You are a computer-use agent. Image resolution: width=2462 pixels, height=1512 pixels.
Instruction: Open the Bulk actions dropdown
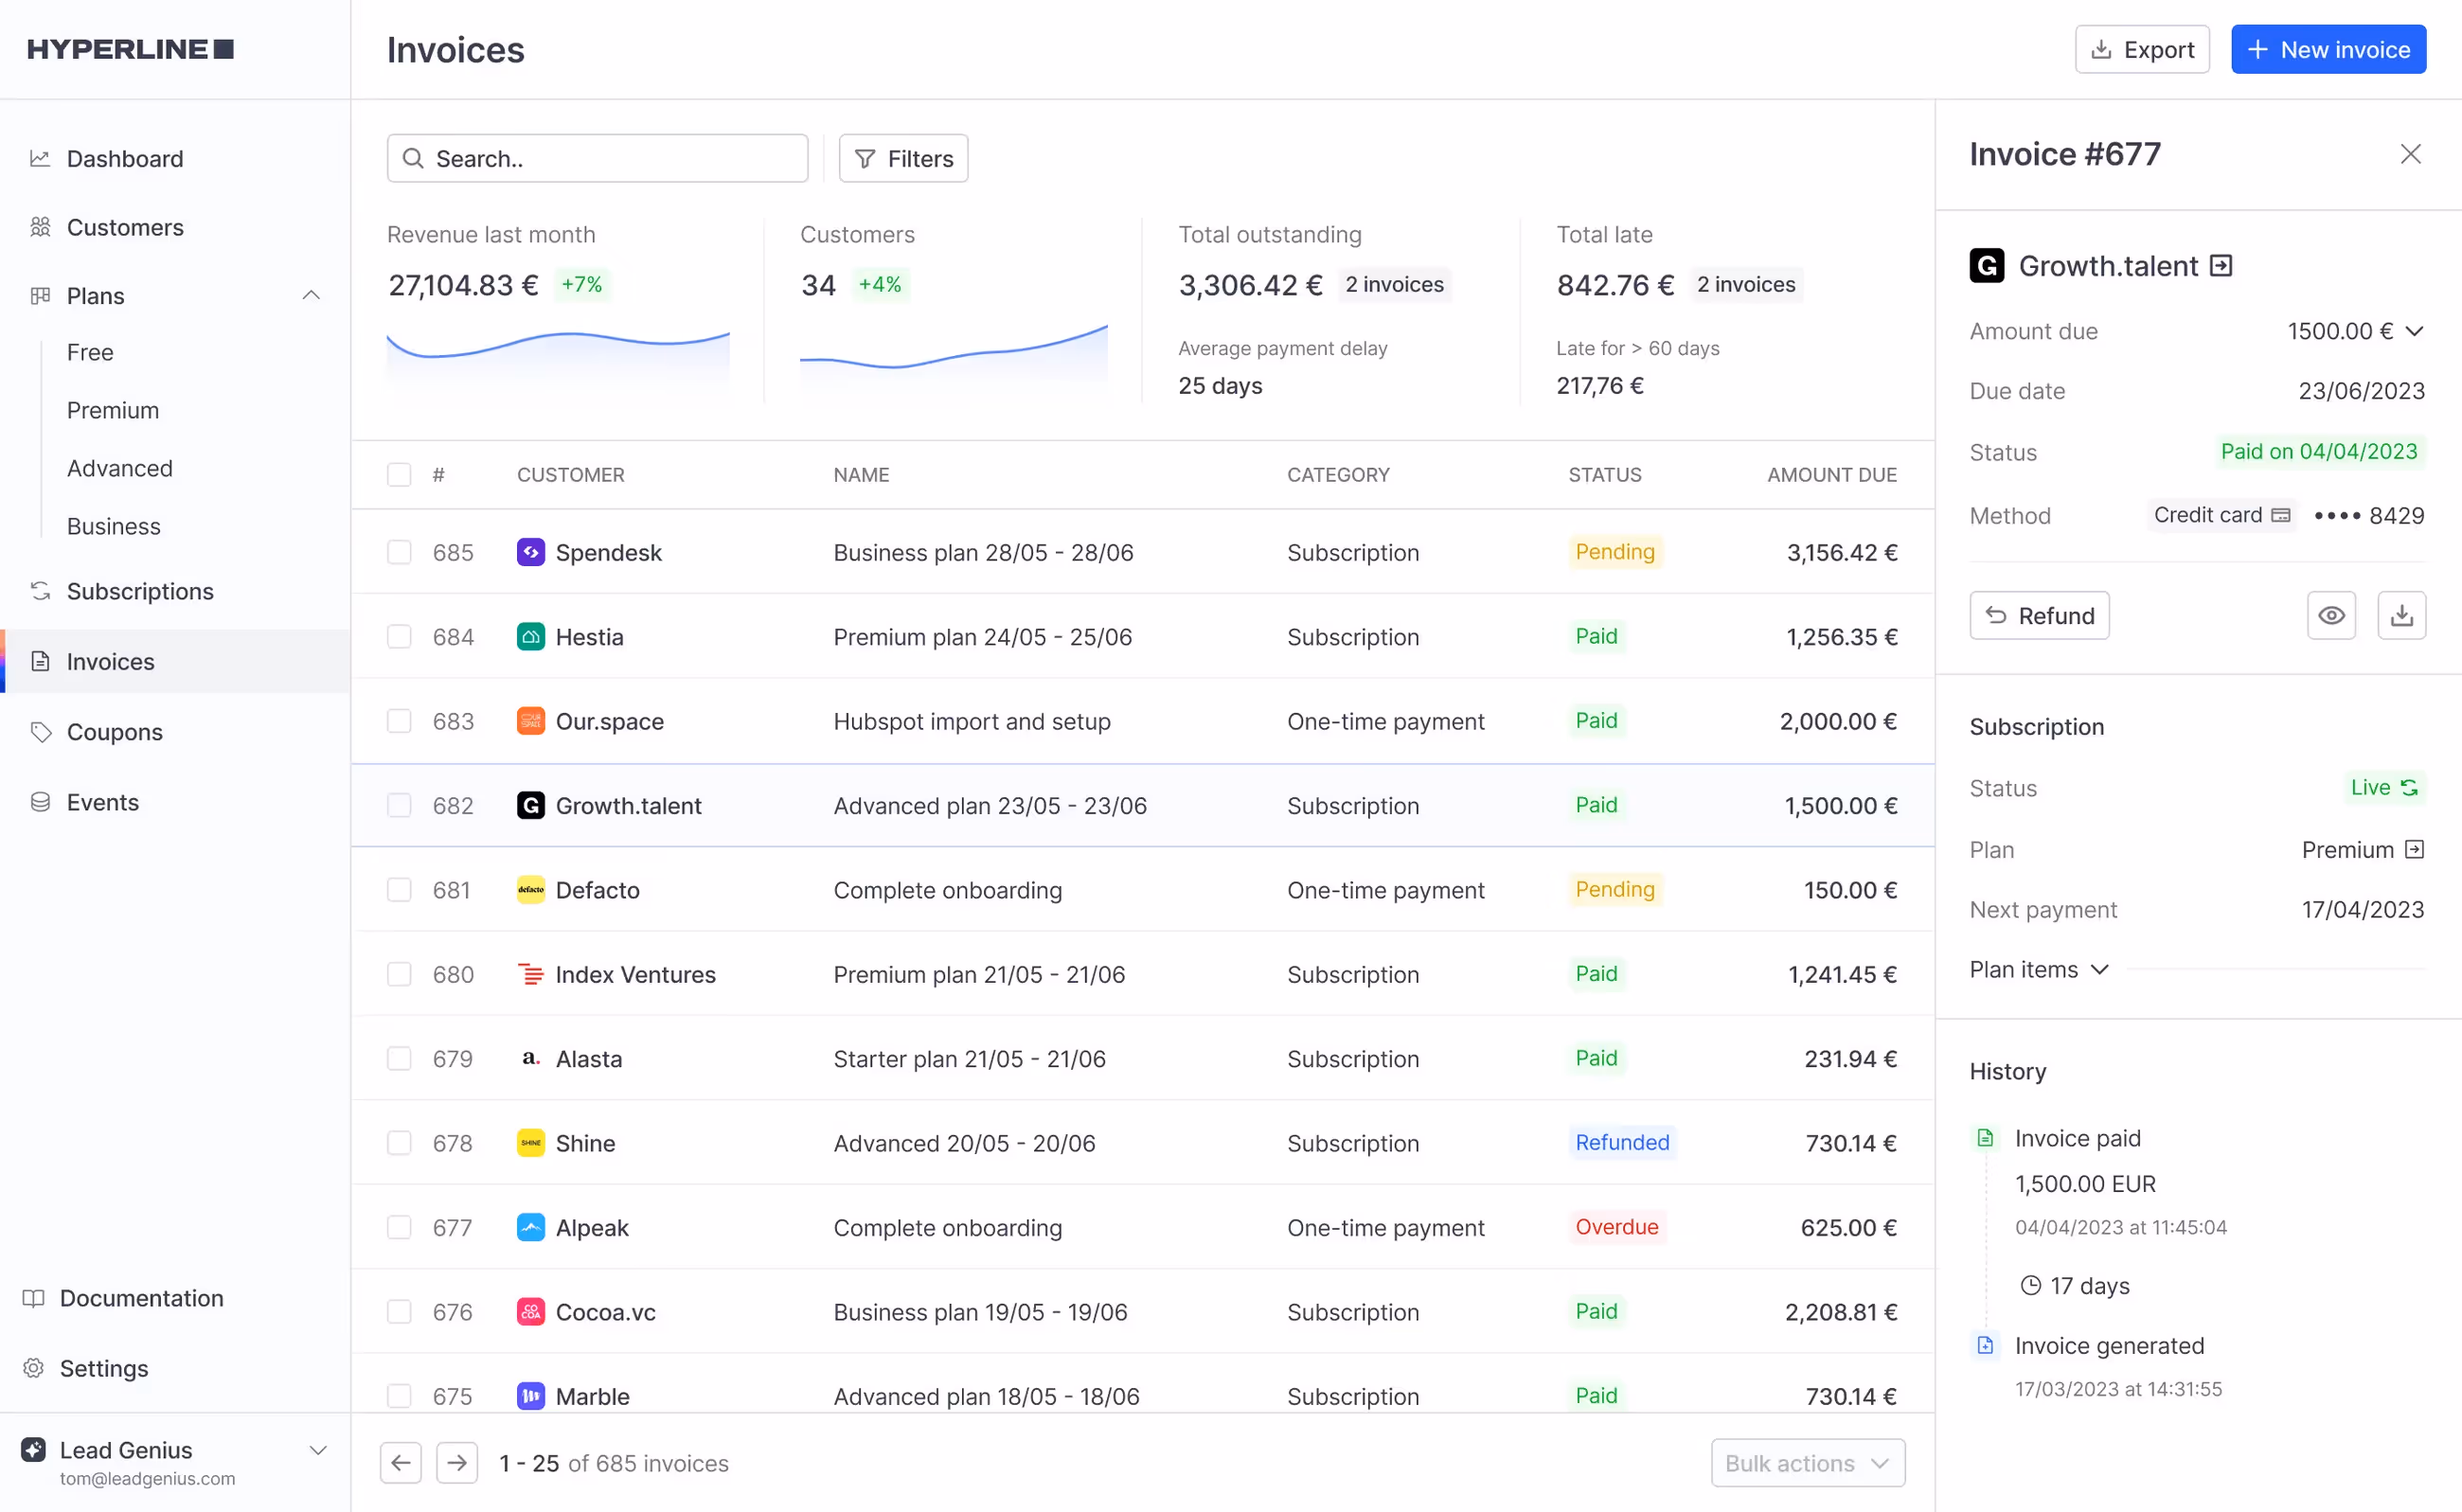tap(1806, 1462)
